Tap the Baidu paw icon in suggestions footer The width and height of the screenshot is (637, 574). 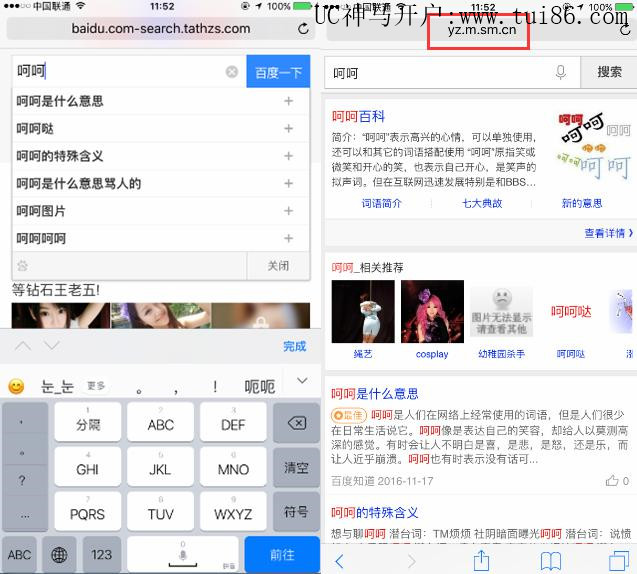[22, 266]
